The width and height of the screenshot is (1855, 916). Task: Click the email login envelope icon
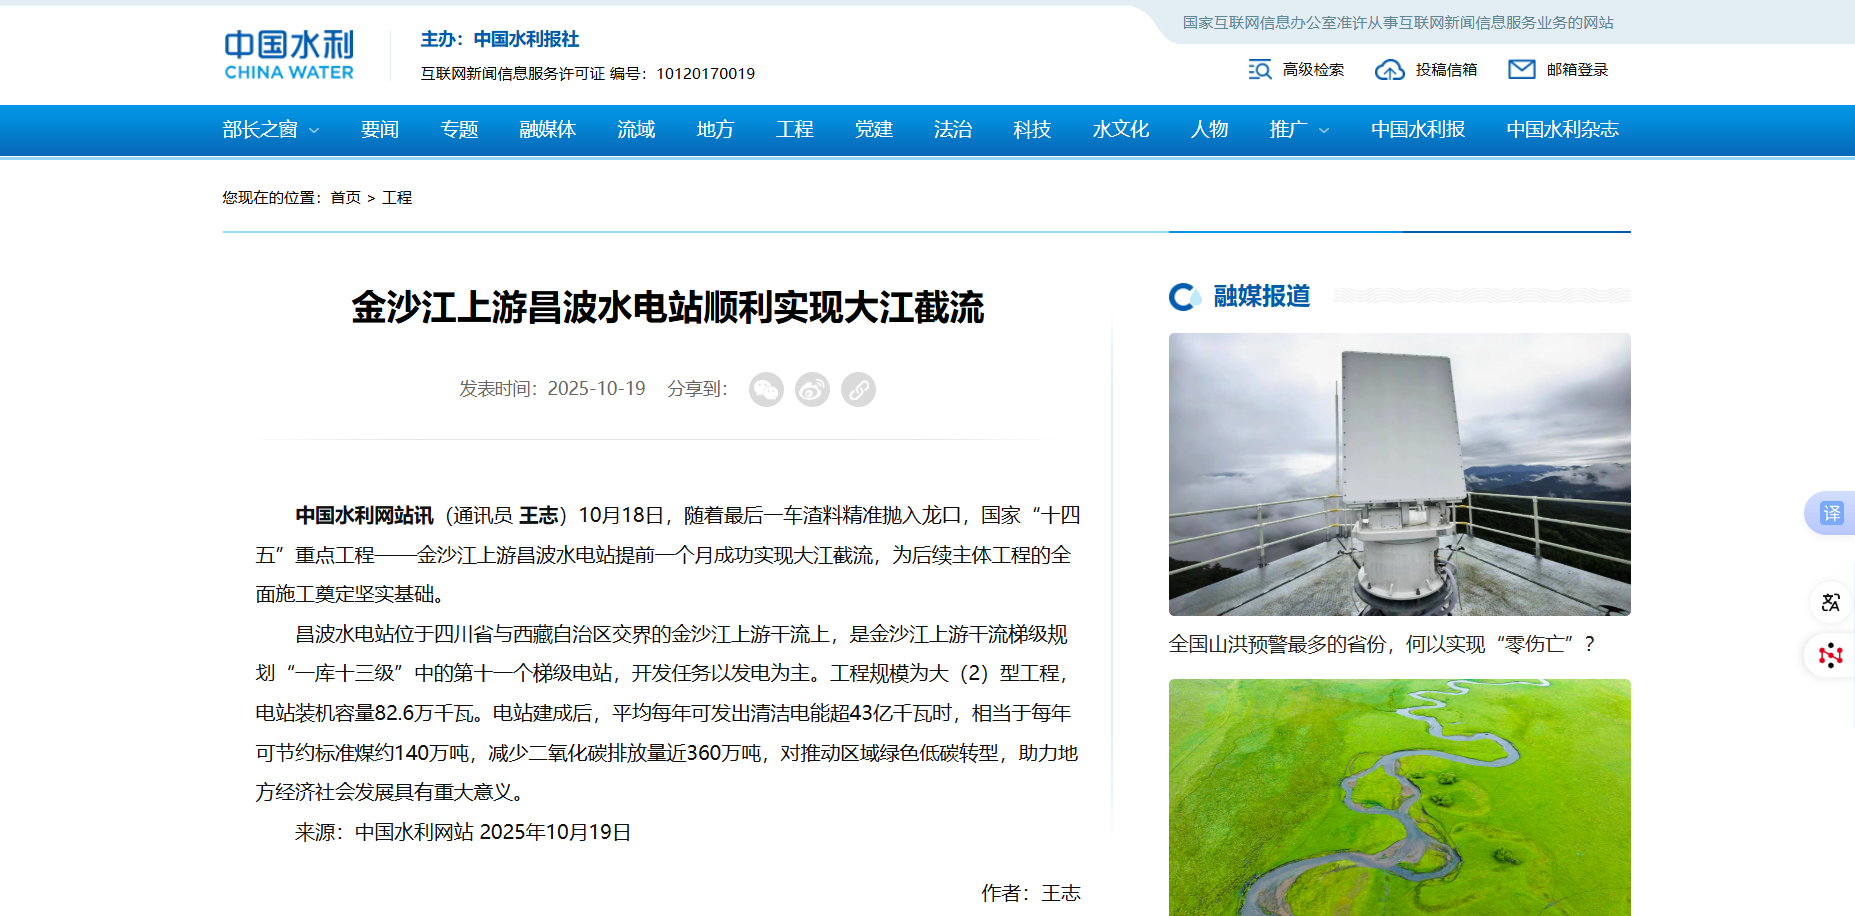(1521, 69)
